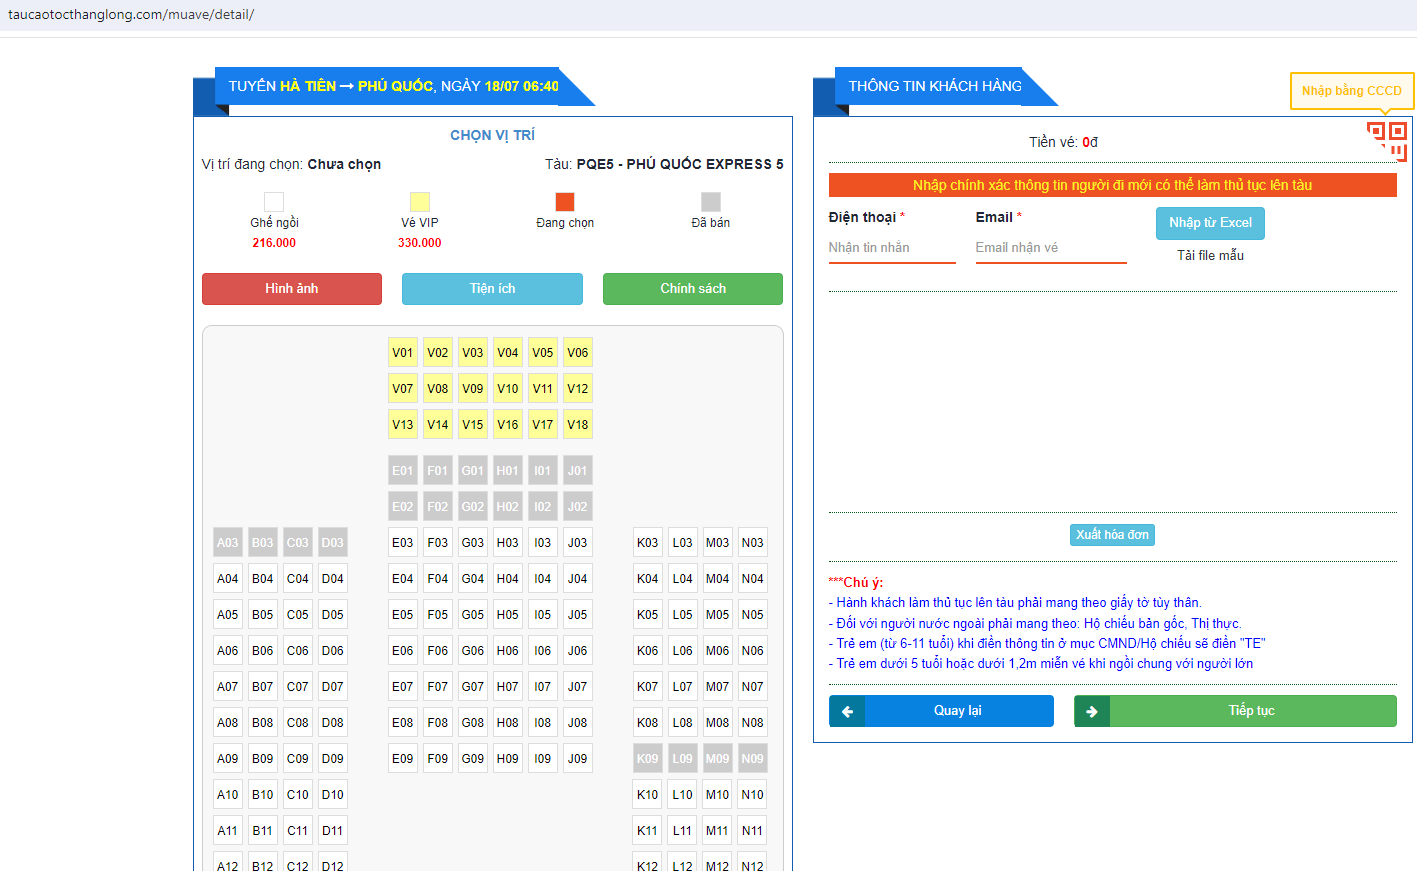The width and height of the screenshot is (1417, 871).
Task: Click the left arrow icon on Quay lại
Action: [847, 711]
